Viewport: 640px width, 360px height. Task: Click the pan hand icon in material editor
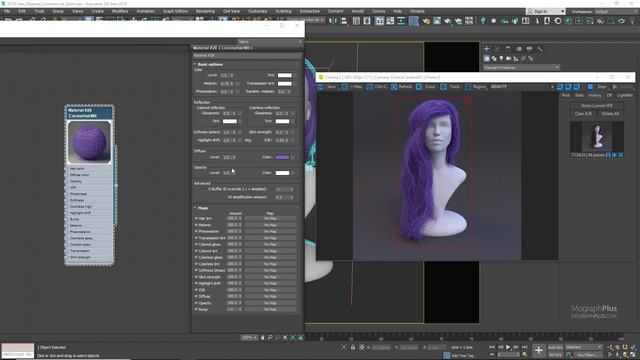point(262,338)
